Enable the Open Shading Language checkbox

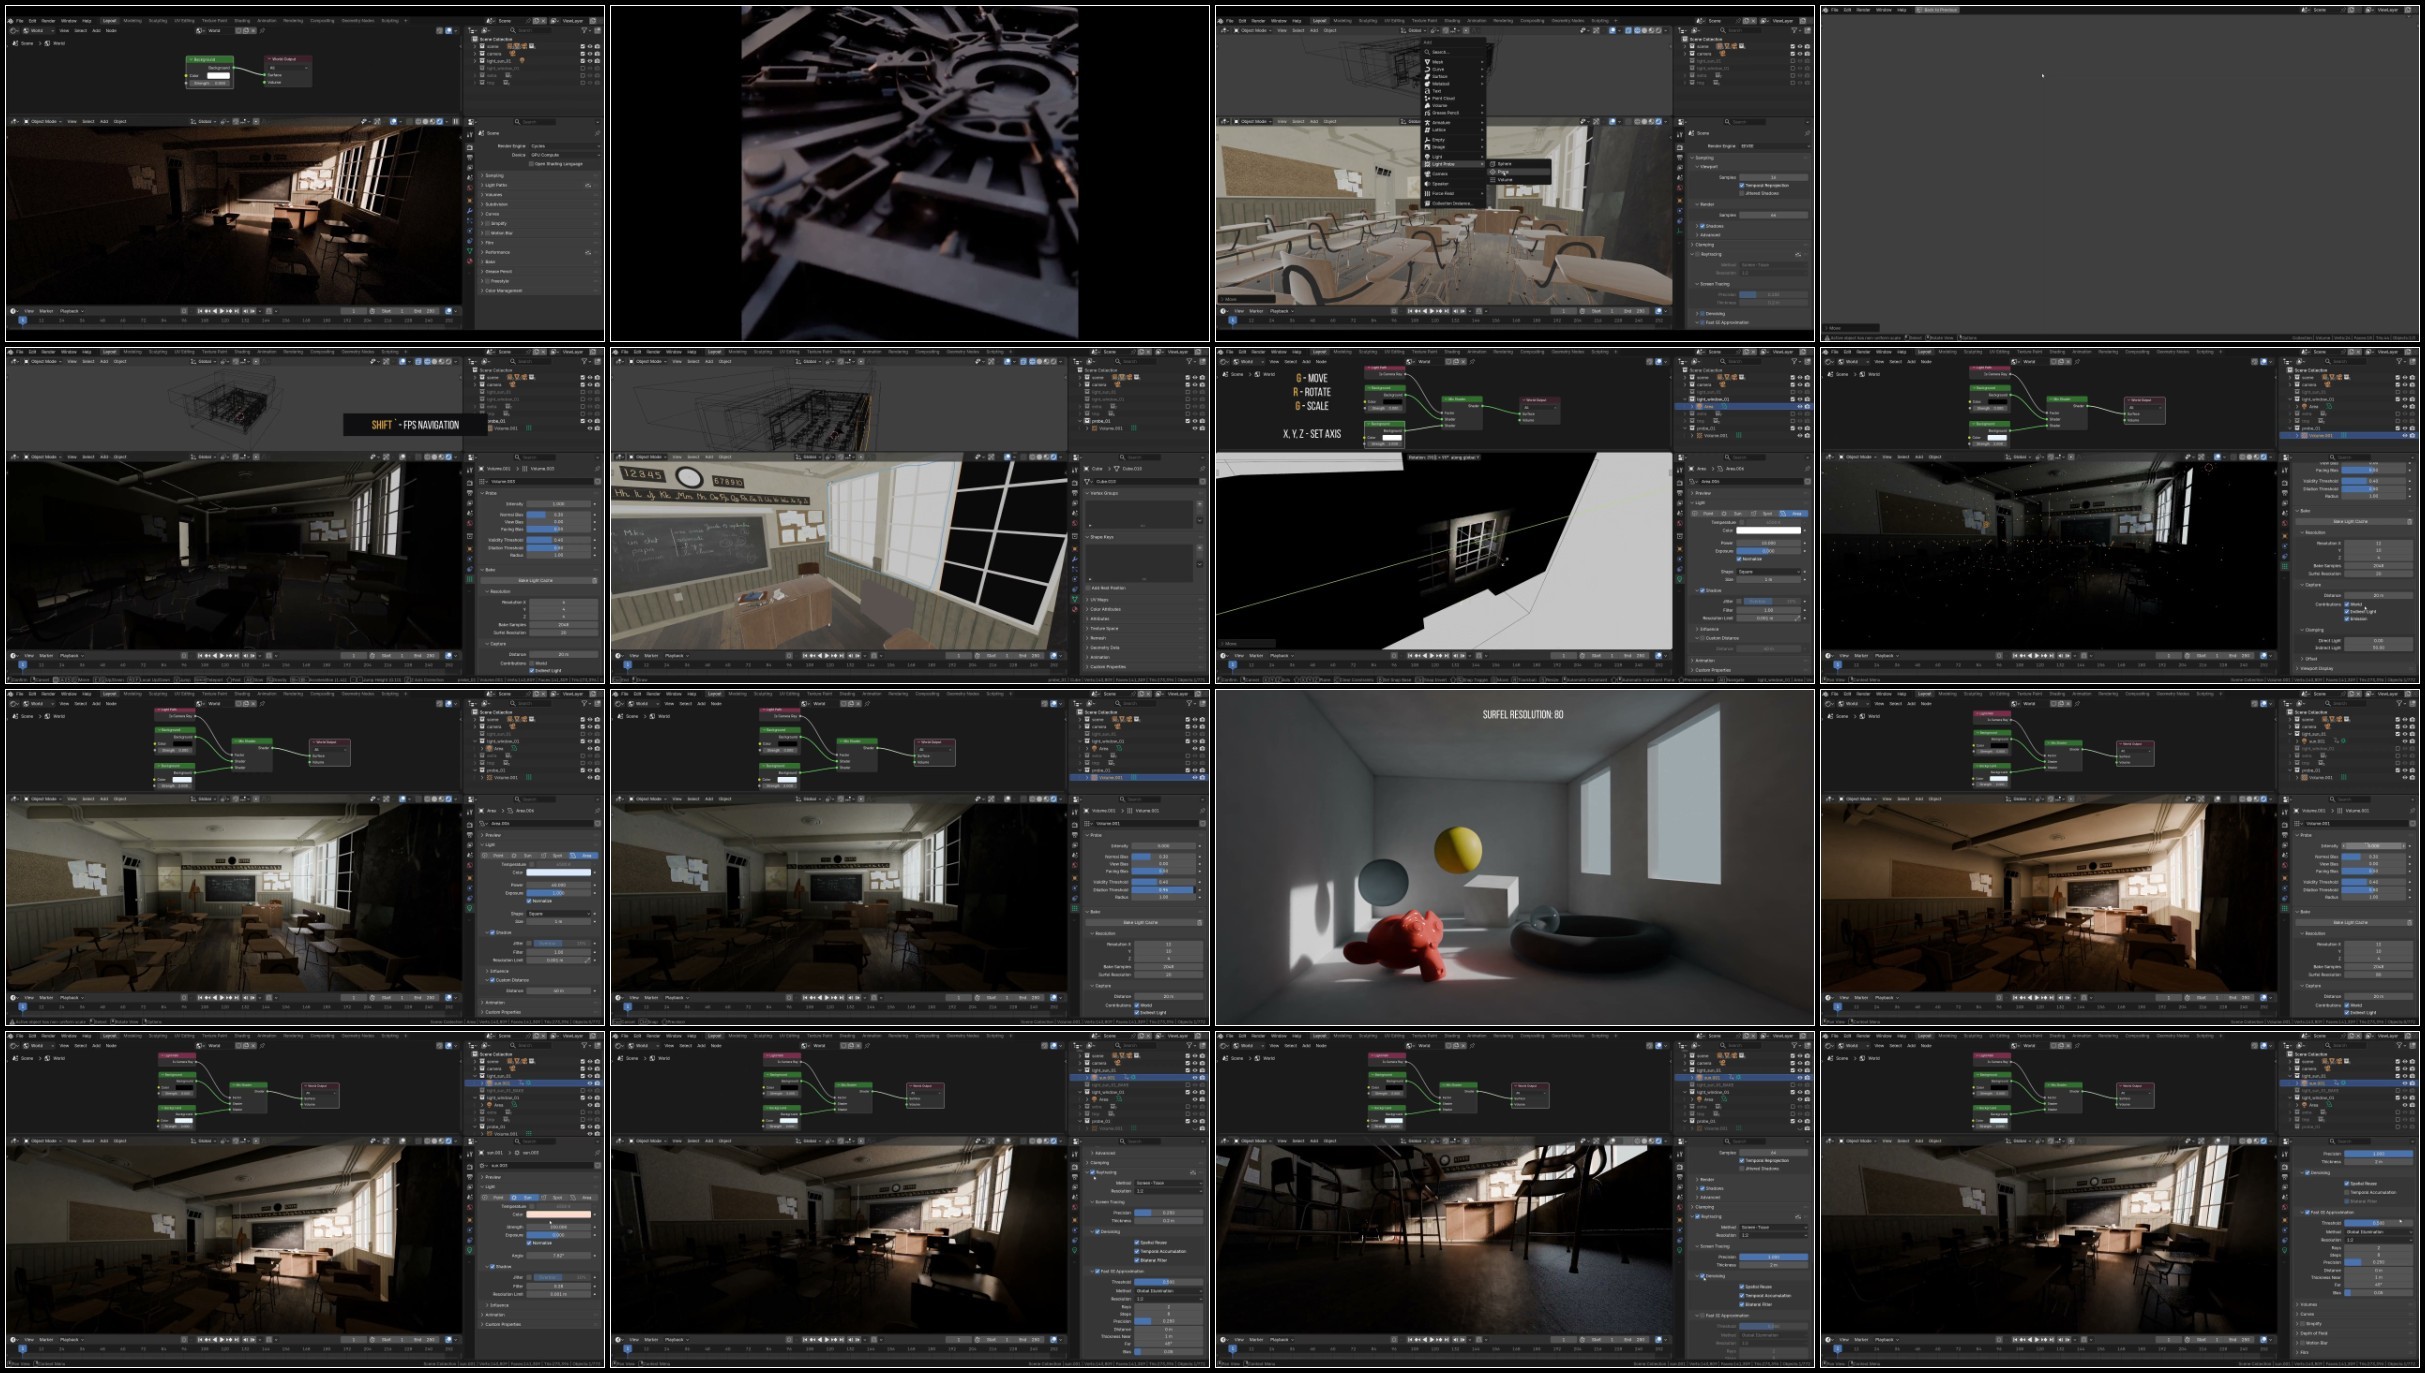531,164
